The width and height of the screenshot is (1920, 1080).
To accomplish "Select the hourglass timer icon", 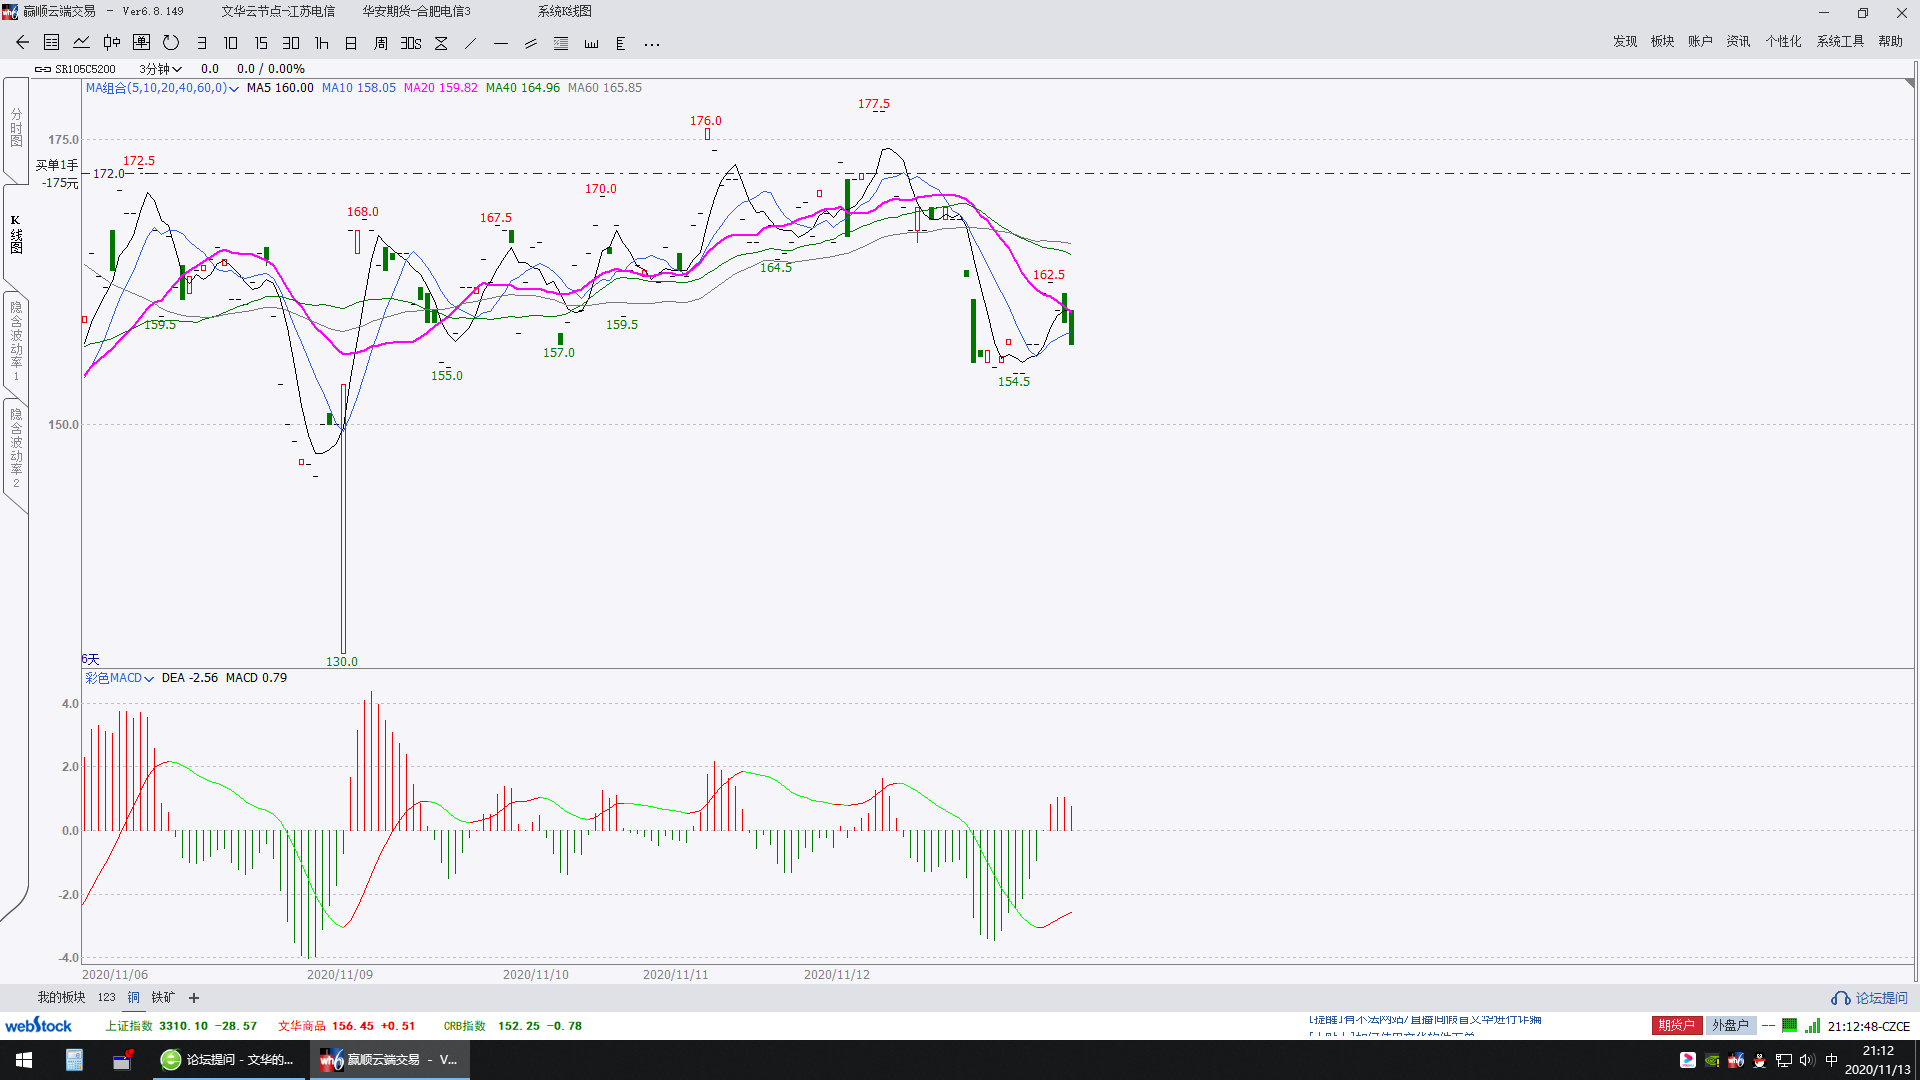I will [x=441, y=43].
